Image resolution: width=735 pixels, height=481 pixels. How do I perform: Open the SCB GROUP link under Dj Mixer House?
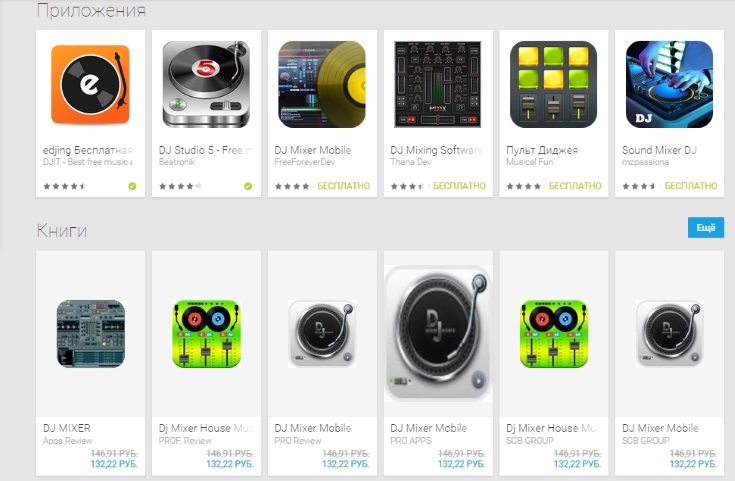click(x=530, y=441)
